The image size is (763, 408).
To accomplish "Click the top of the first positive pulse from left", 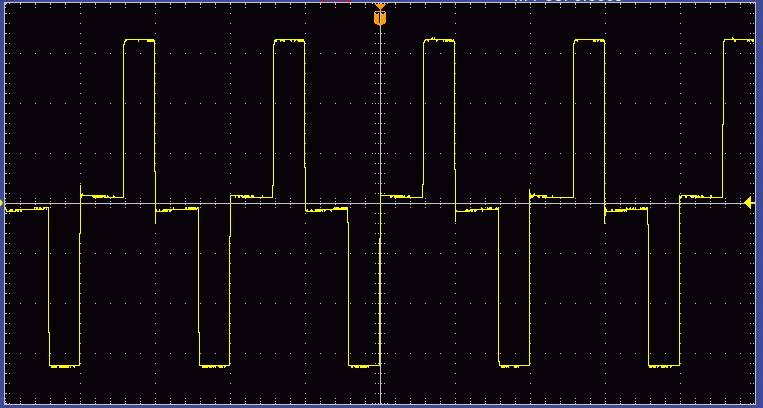I will coord(139,40).
